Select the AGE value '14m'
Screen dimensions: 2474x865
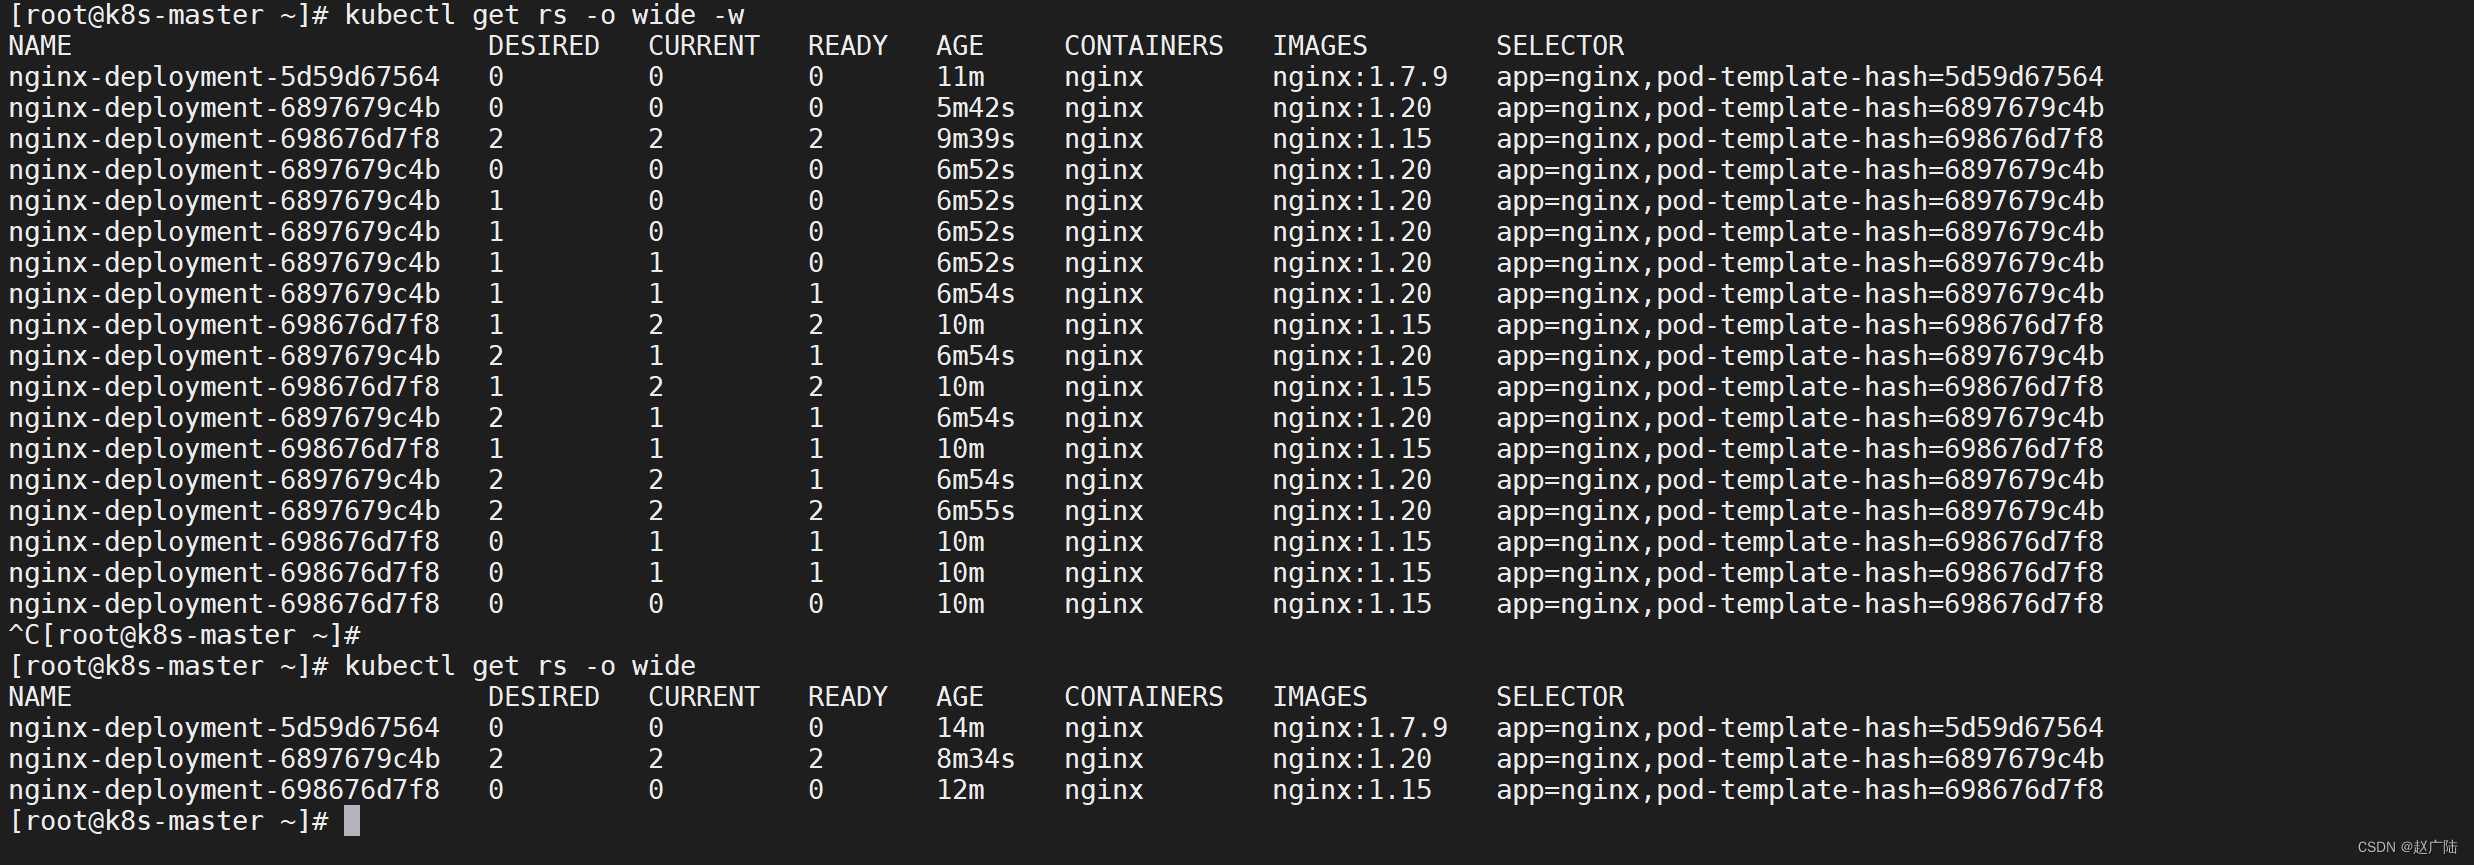pyautogui.click(x=960, y=728)
